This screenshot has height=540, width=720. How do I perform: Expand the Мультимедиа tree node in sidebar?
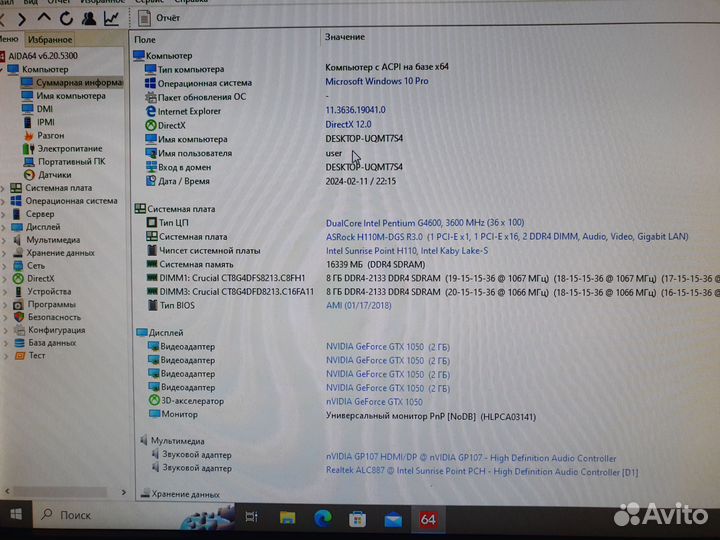click(4, 240)
